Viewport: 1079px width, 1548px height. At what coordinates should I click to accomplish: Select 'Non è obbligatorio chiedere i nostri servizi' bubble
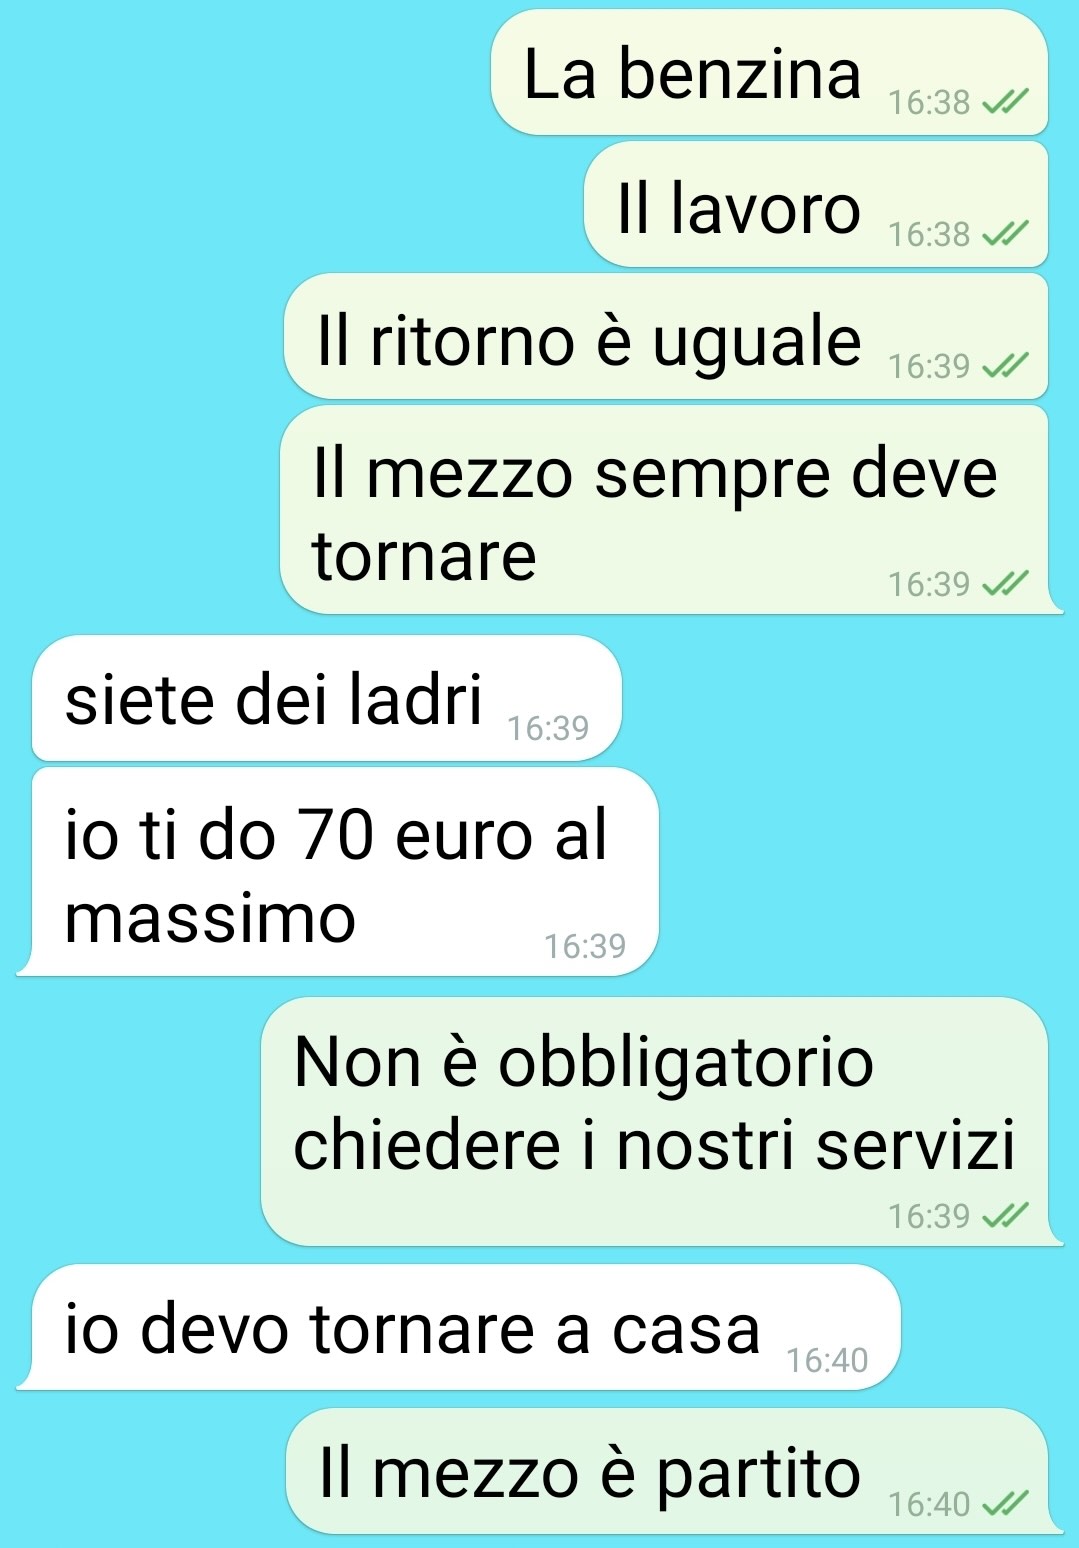[x=661, y=1121]
